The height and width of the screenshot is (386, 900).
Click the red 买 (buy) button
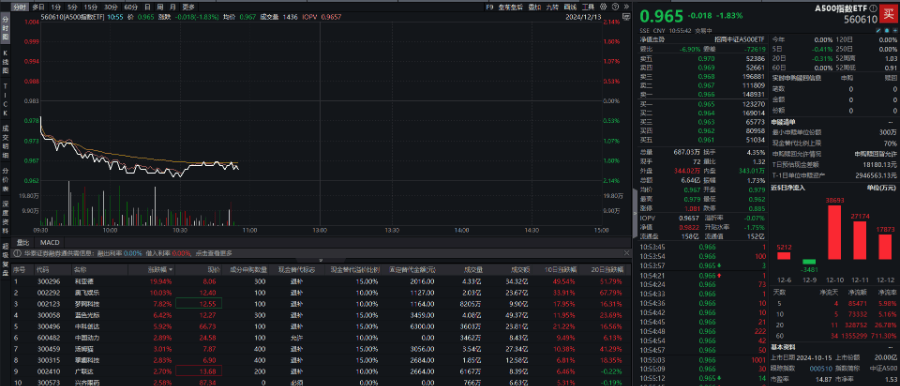pyautogui.click(x=889, y=13)
